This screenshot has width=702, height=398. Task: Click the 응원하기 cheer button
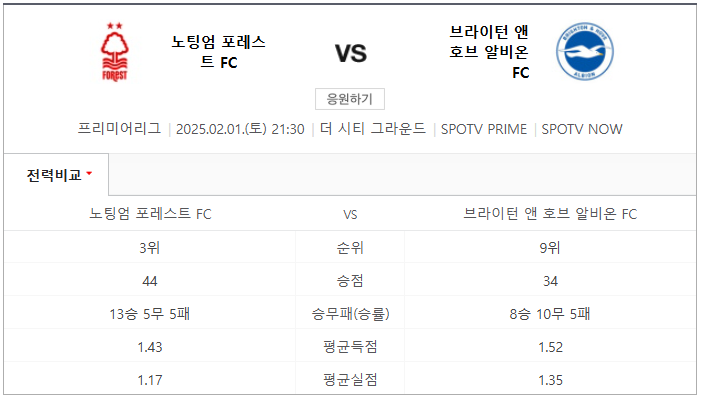(x=350, y=99)
